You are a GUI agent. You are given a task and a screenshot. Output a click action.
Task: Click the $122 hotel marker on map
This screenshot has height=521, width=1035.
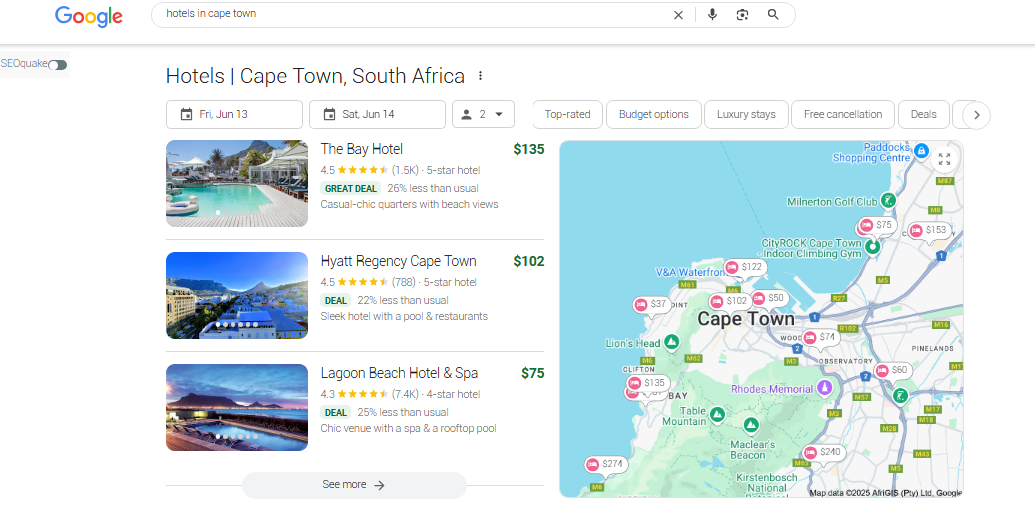(x=744, y=267)
